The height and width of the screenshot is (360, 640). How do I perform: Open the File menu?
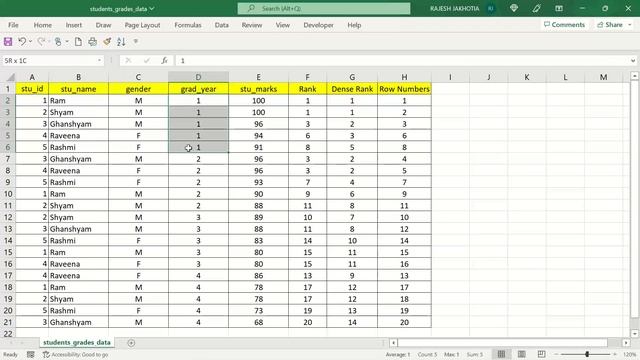point(13,25)
